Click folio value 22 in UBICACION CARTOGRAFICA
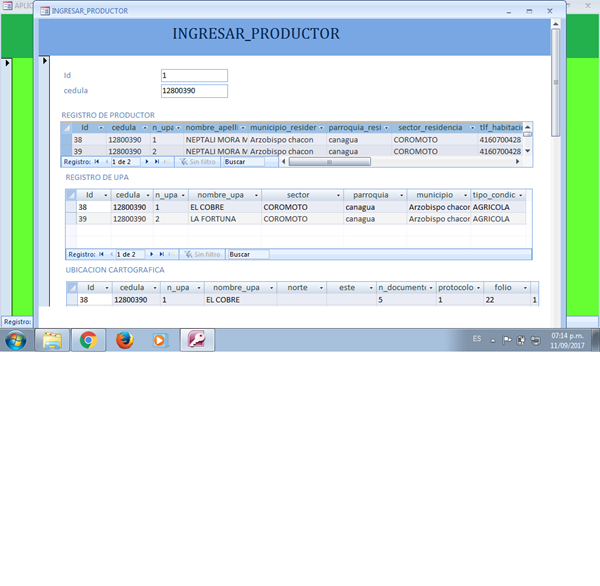The image size is (600, 586). coord(507,300)
